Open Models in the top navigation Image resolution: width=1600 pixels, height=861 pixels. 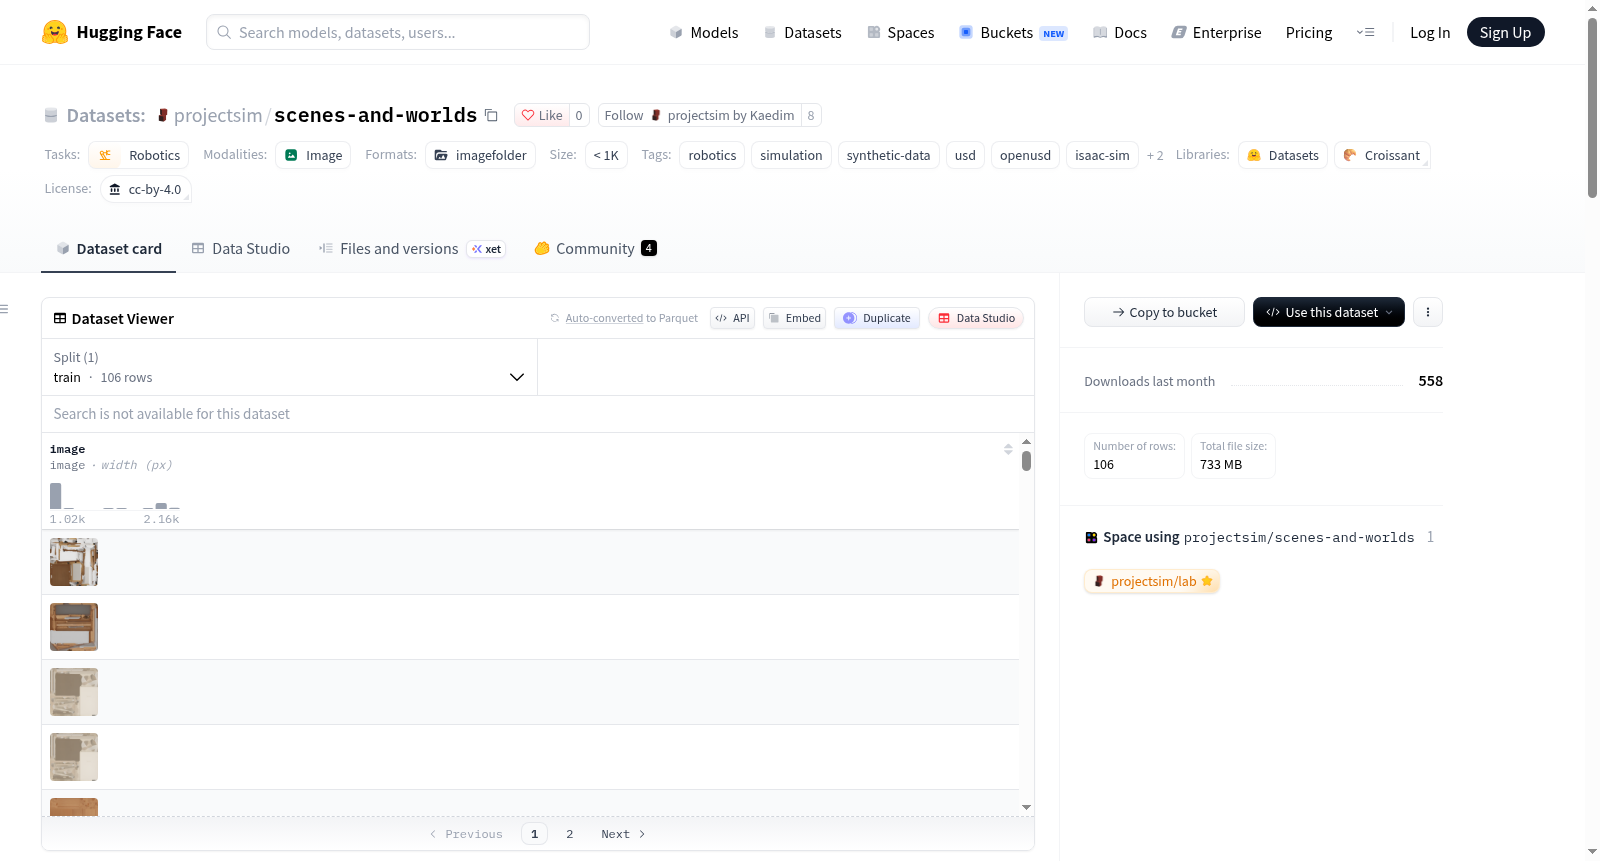coord(704,32)
